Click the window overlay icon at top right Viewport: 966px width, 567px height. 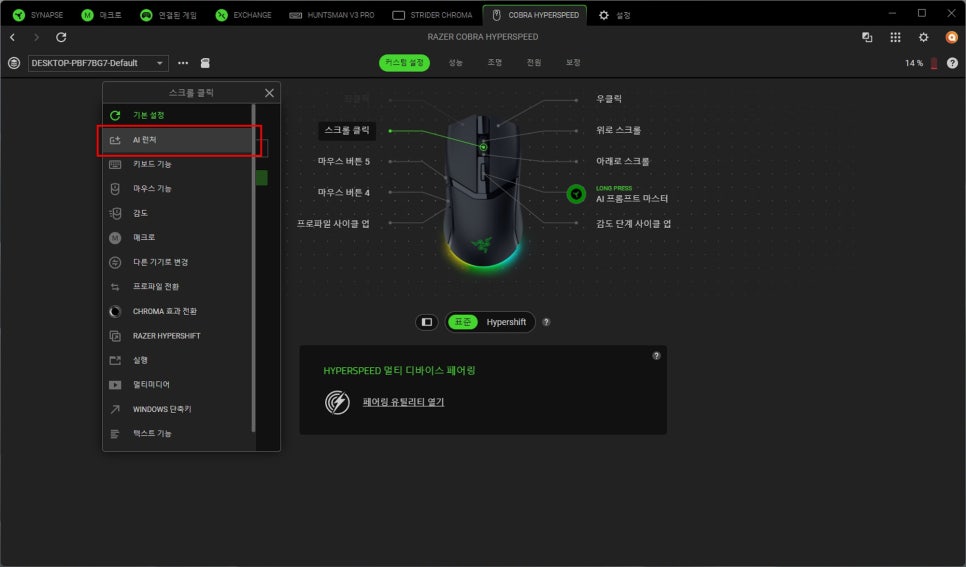tap(867, 38)
